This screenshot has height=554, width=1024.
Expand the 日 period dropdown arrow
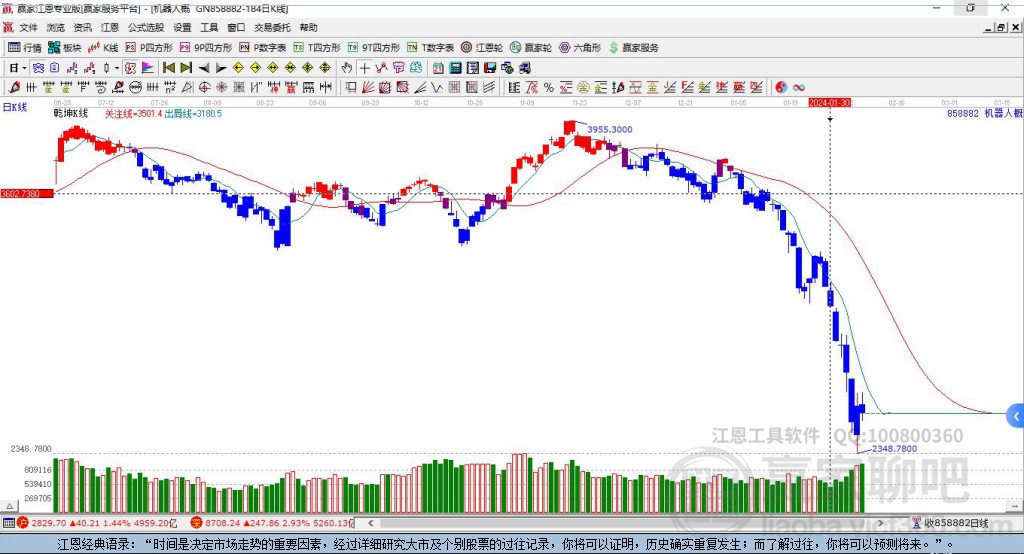[x=24, y=68]
